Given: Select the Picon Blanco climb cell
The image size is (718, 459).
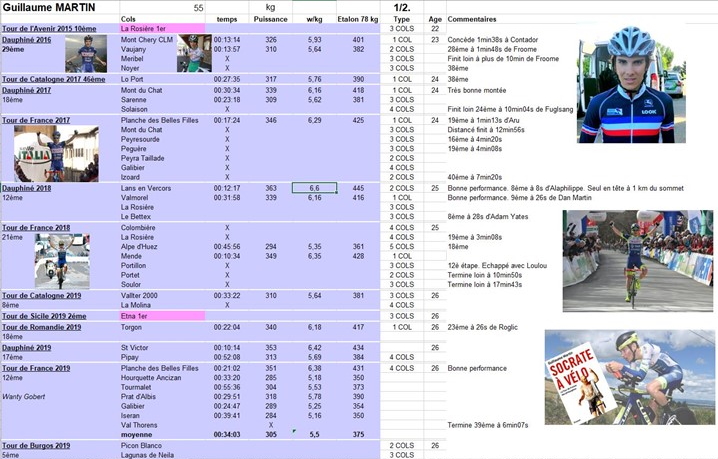Looking at the screenshot, I should 141,445.
